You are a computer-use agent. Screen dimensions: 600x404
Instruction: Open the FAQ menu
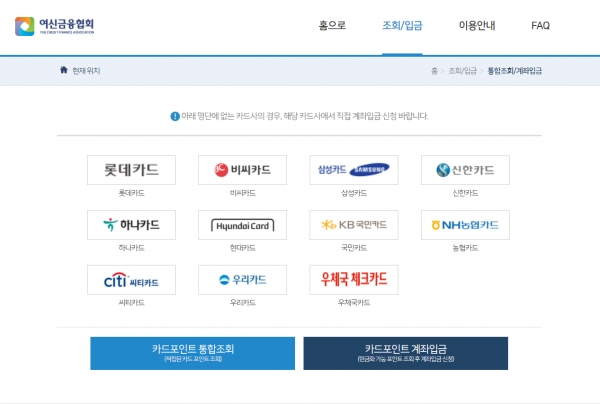coord(540,26)
